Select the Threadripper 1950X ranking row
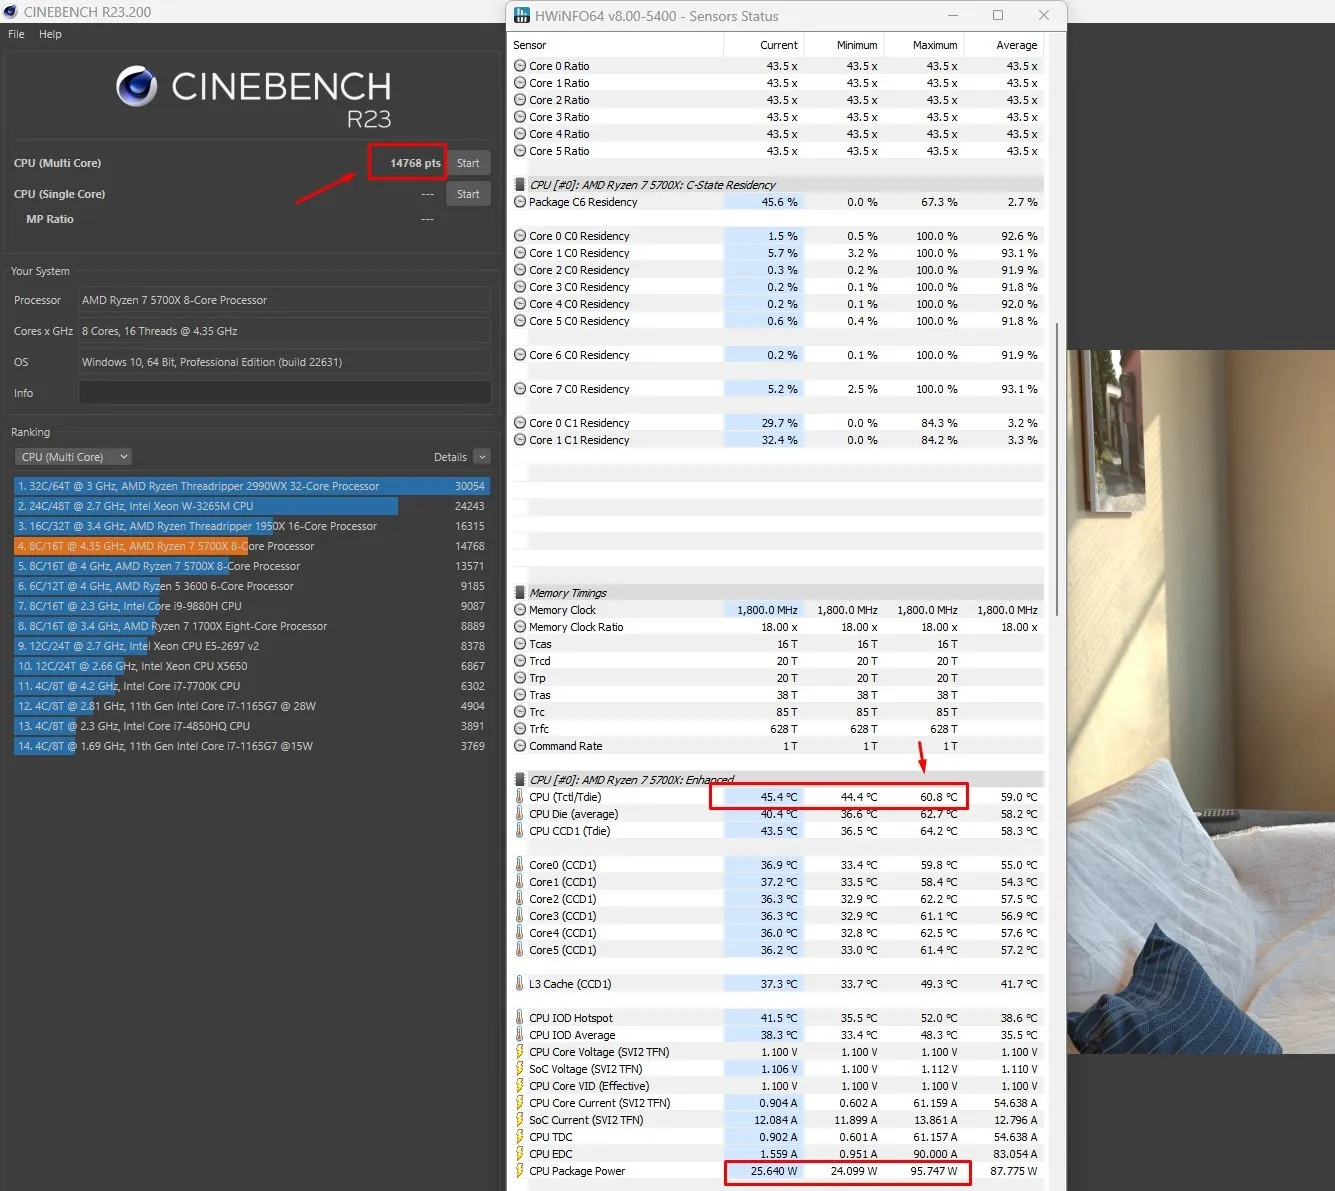 (251, 526)
